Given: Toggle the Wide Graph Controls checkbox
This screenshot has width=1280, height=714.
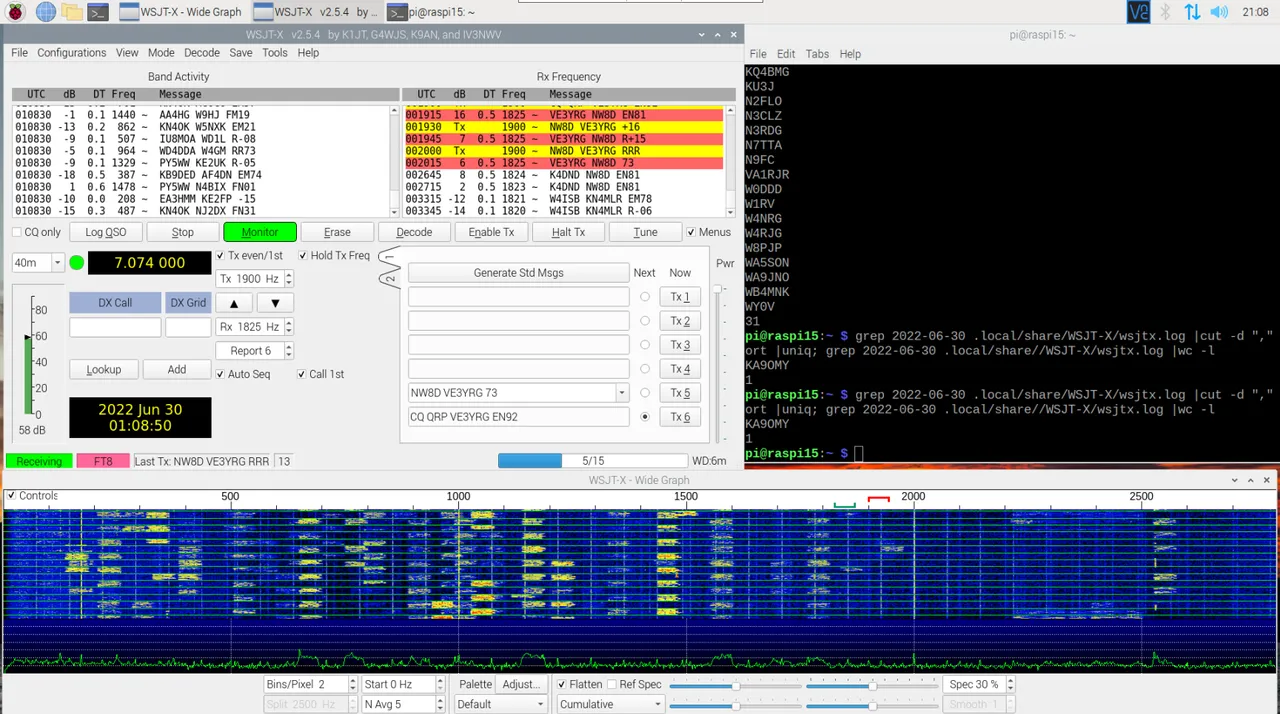Looking at the screenshot, I should pos(11,496).
